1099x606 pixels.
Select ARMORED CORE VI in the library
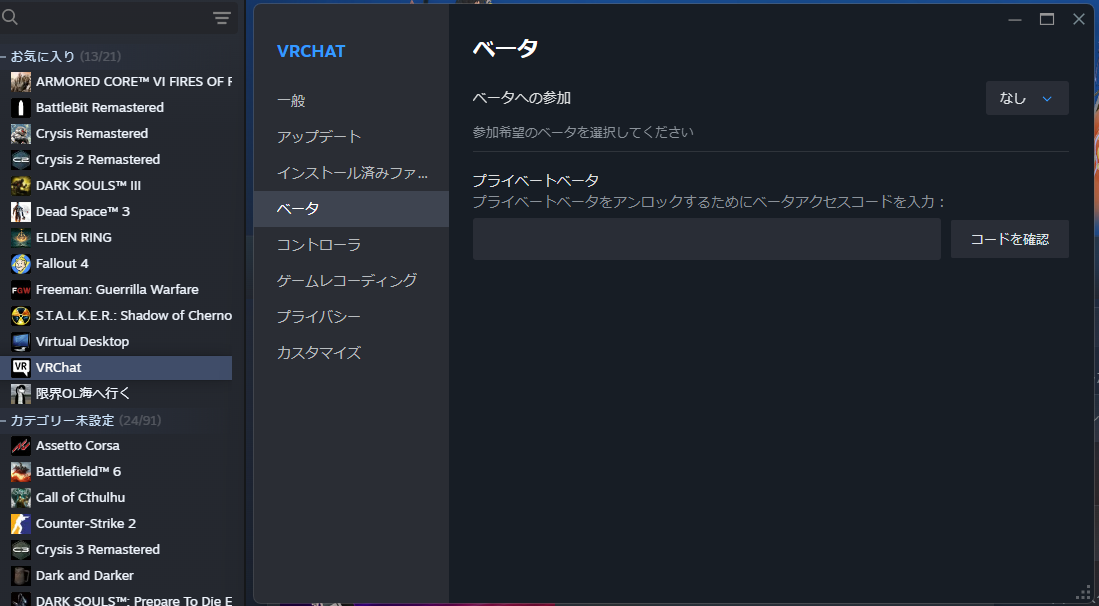pyautogui.click(x=116, y=82)
